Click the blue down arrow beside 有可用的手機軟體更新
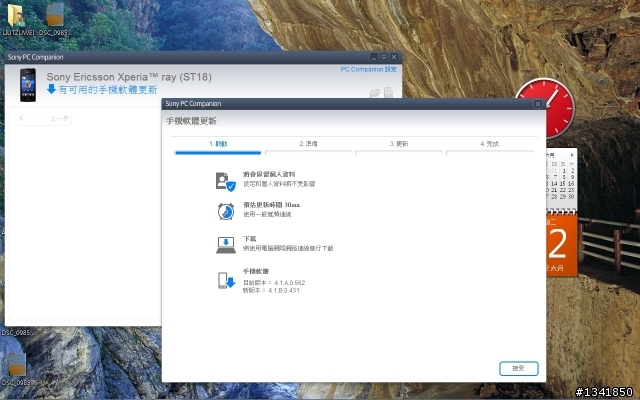The width and height of the screenshot is (640, 400). 51,89
